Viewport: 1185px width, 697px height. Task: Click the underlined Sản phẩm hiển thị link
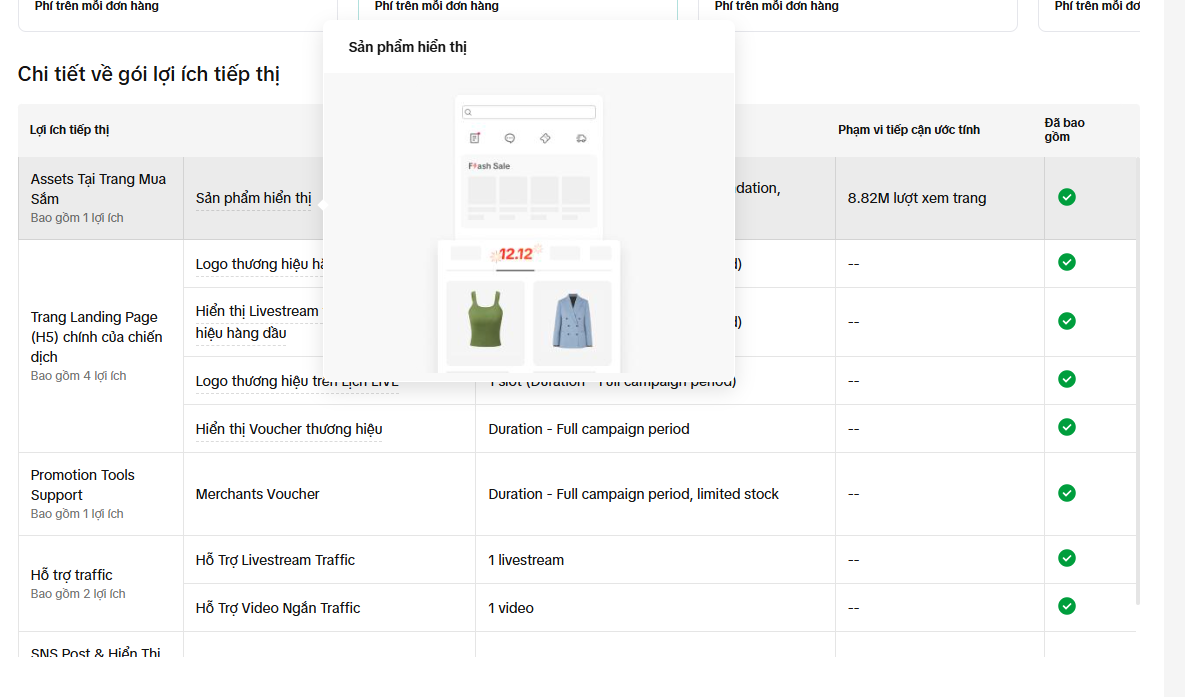tap(254, 198)
